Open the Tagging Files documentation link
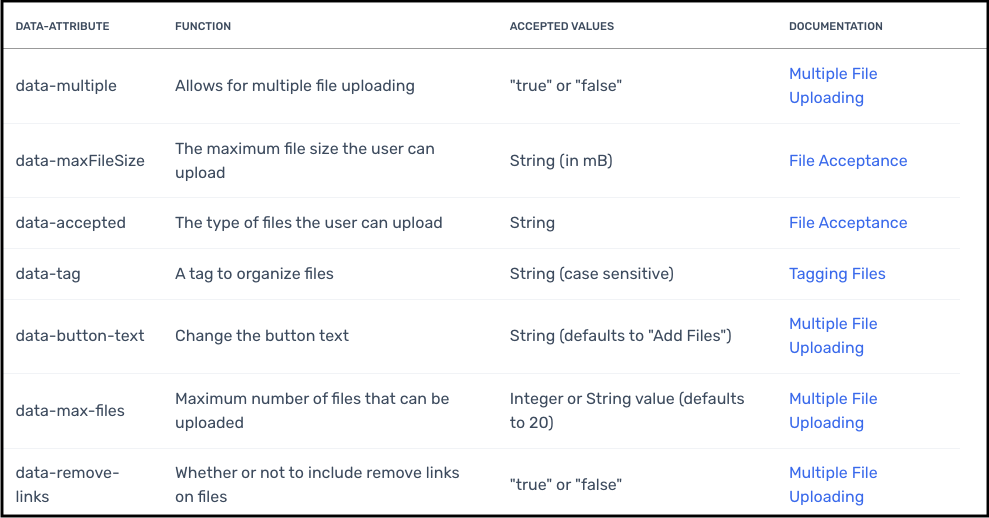Viewport: 989px width, 518px height. [836, 274]
